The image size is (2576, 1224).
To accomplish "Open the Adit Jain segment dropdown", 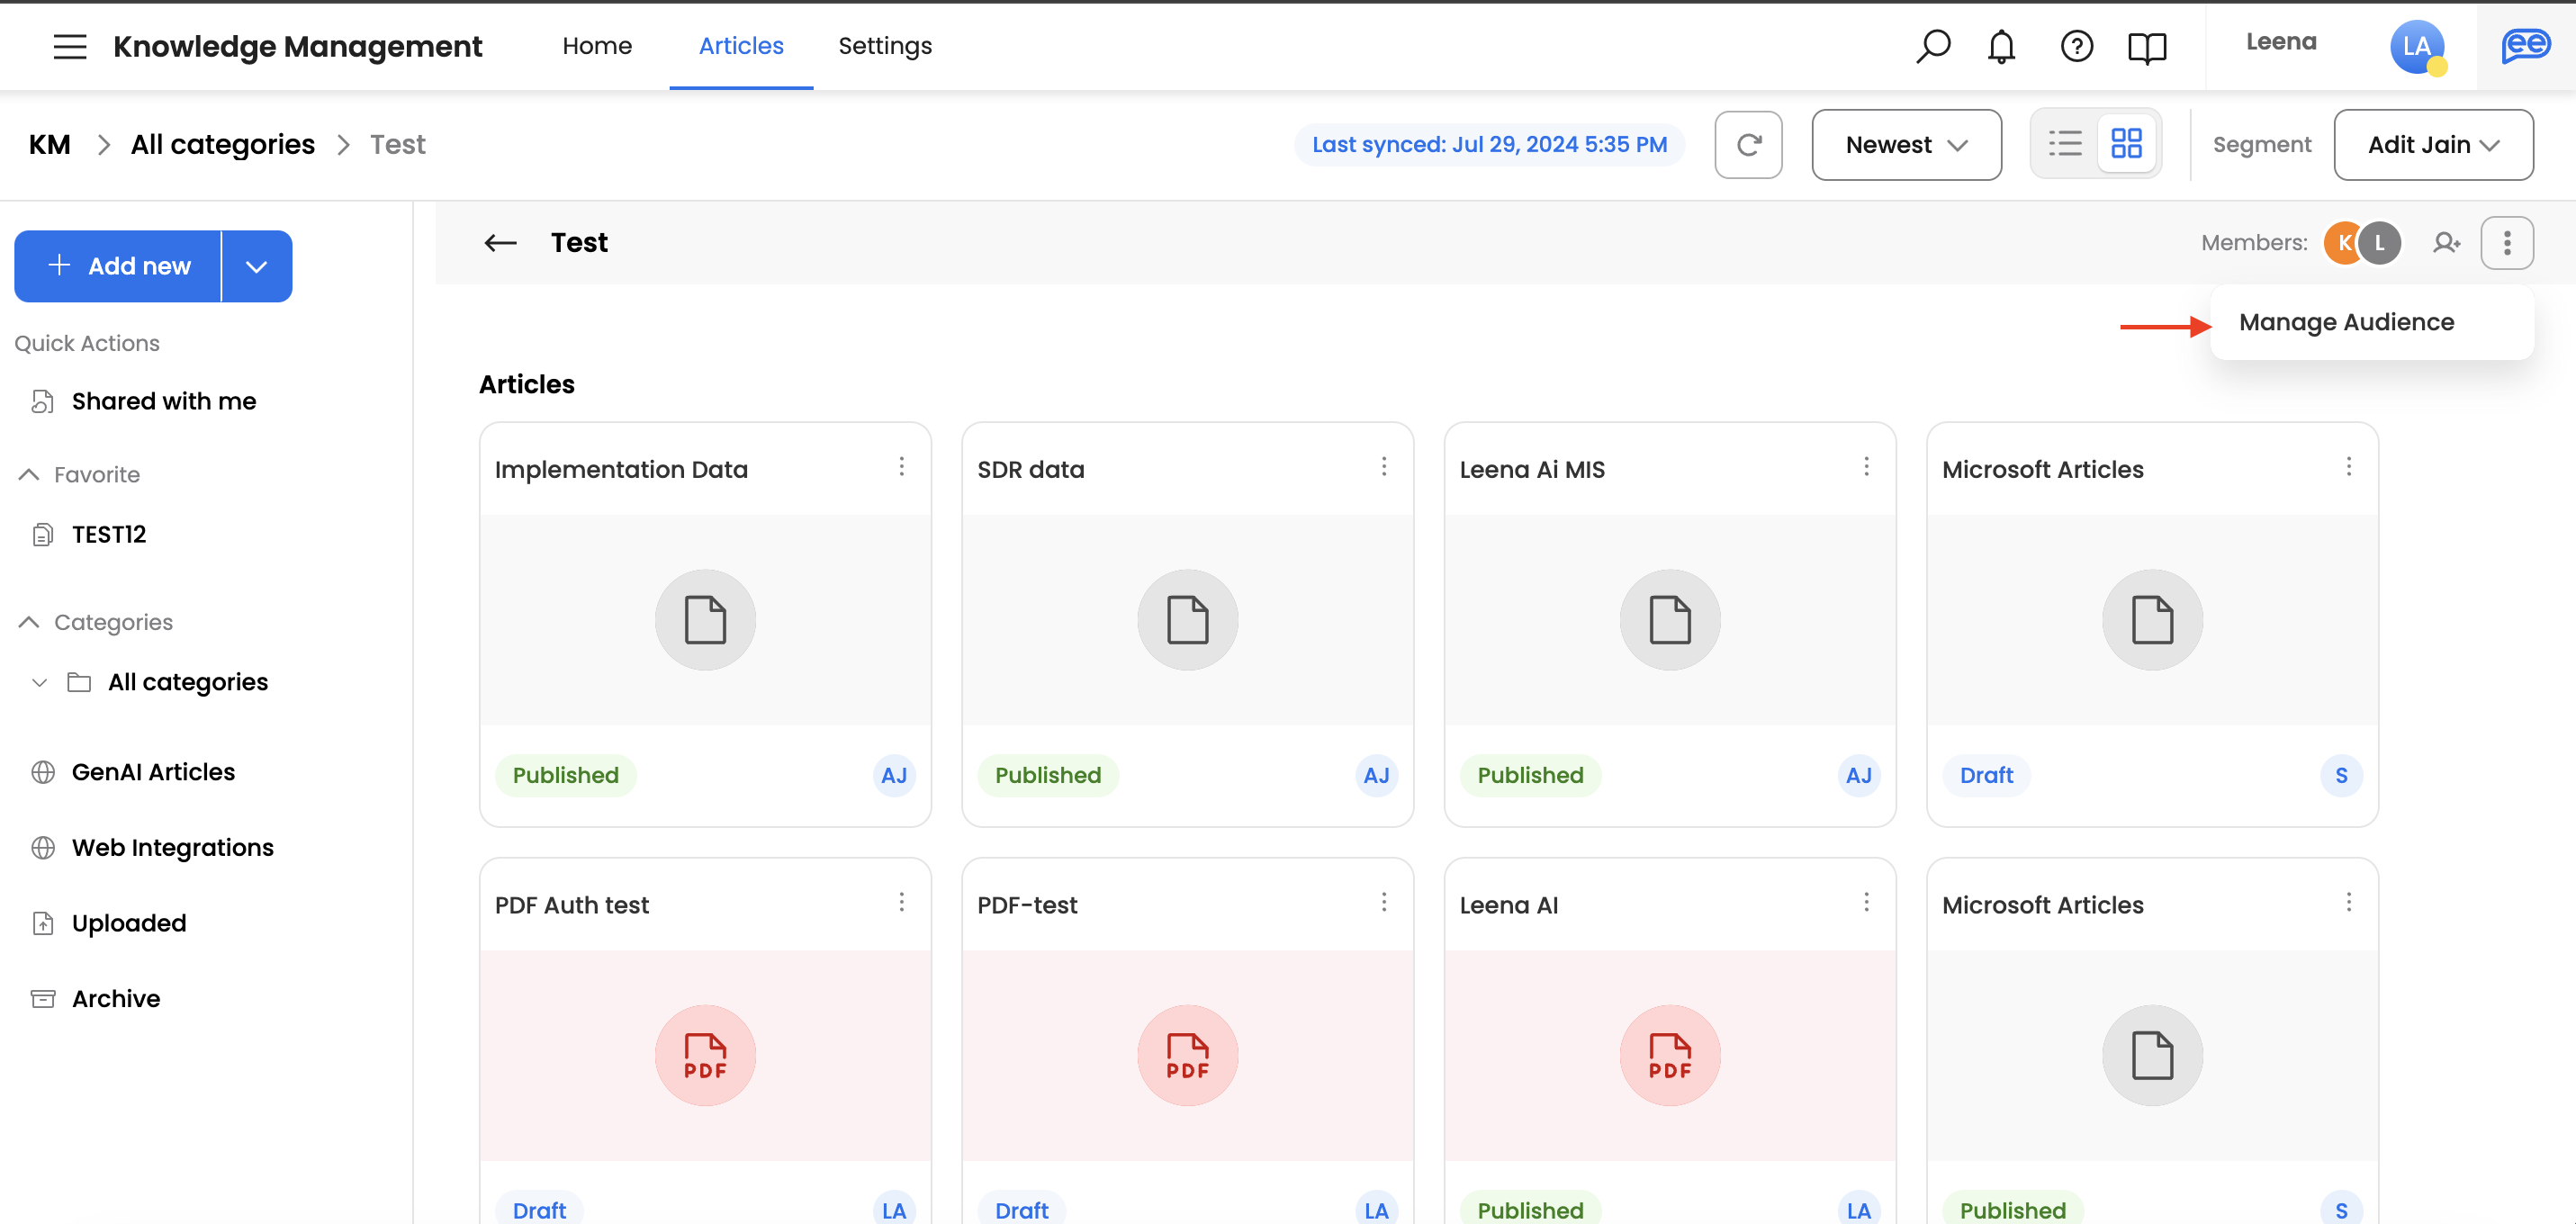I will tap(2432, 145).
